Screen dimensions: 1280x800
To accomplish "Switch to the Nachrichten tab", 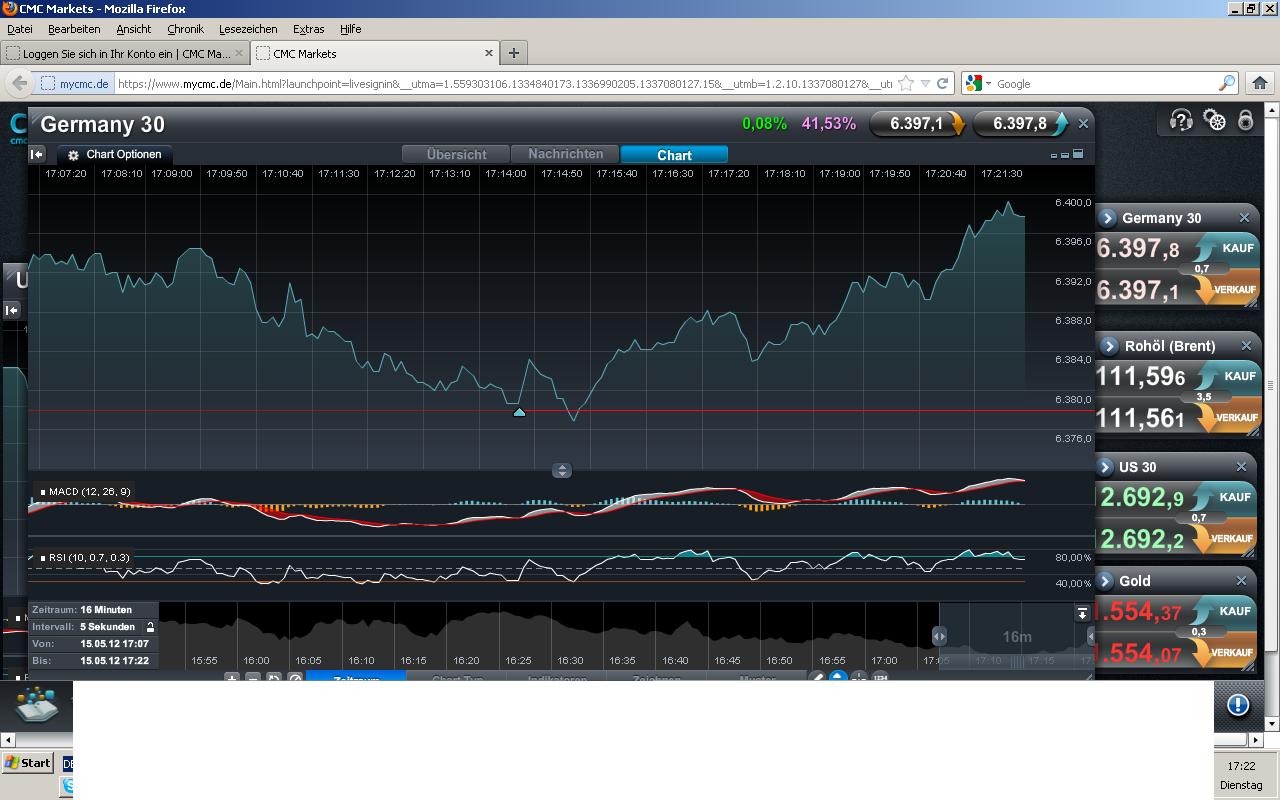I will (565, 154).
